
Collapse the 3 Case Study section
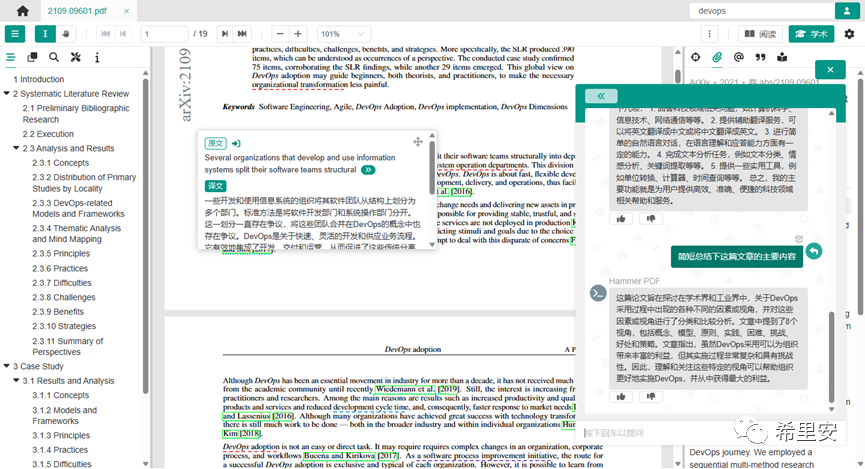(7, 366)
